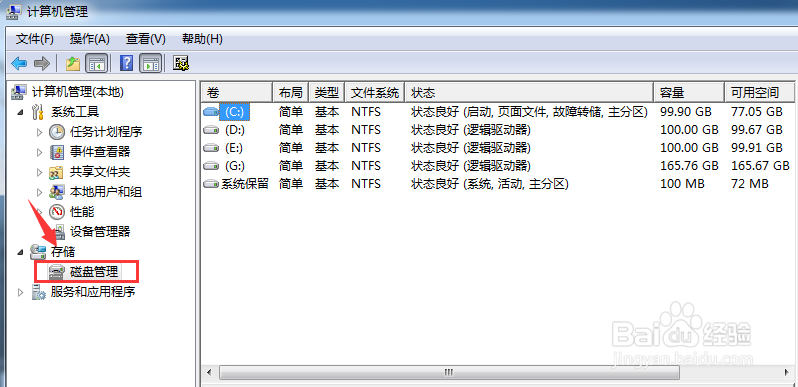Screen dimensions: 798x387
Task: Click the 系统工具 tools icon
Action: pyautogui.click(x=39, y=112)
